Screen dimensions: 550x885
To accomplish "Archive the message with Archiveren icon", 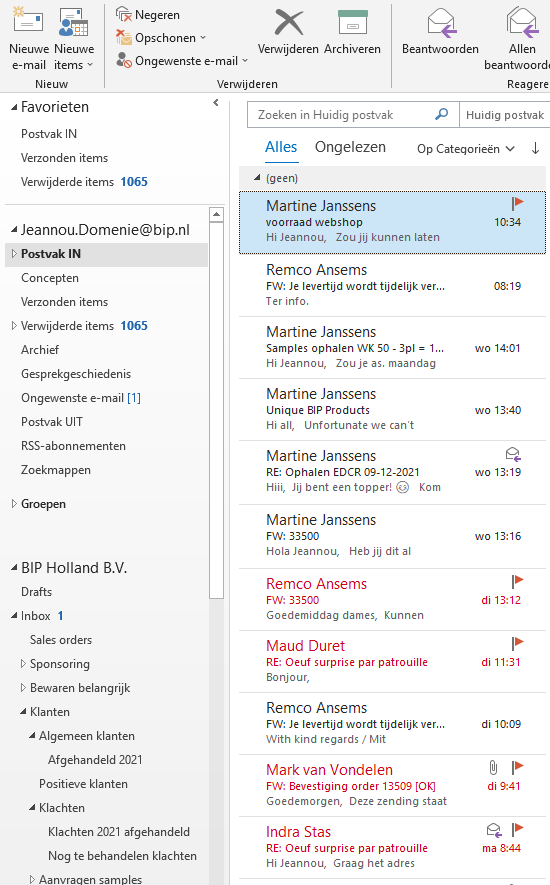I will [x=352, y=23].
